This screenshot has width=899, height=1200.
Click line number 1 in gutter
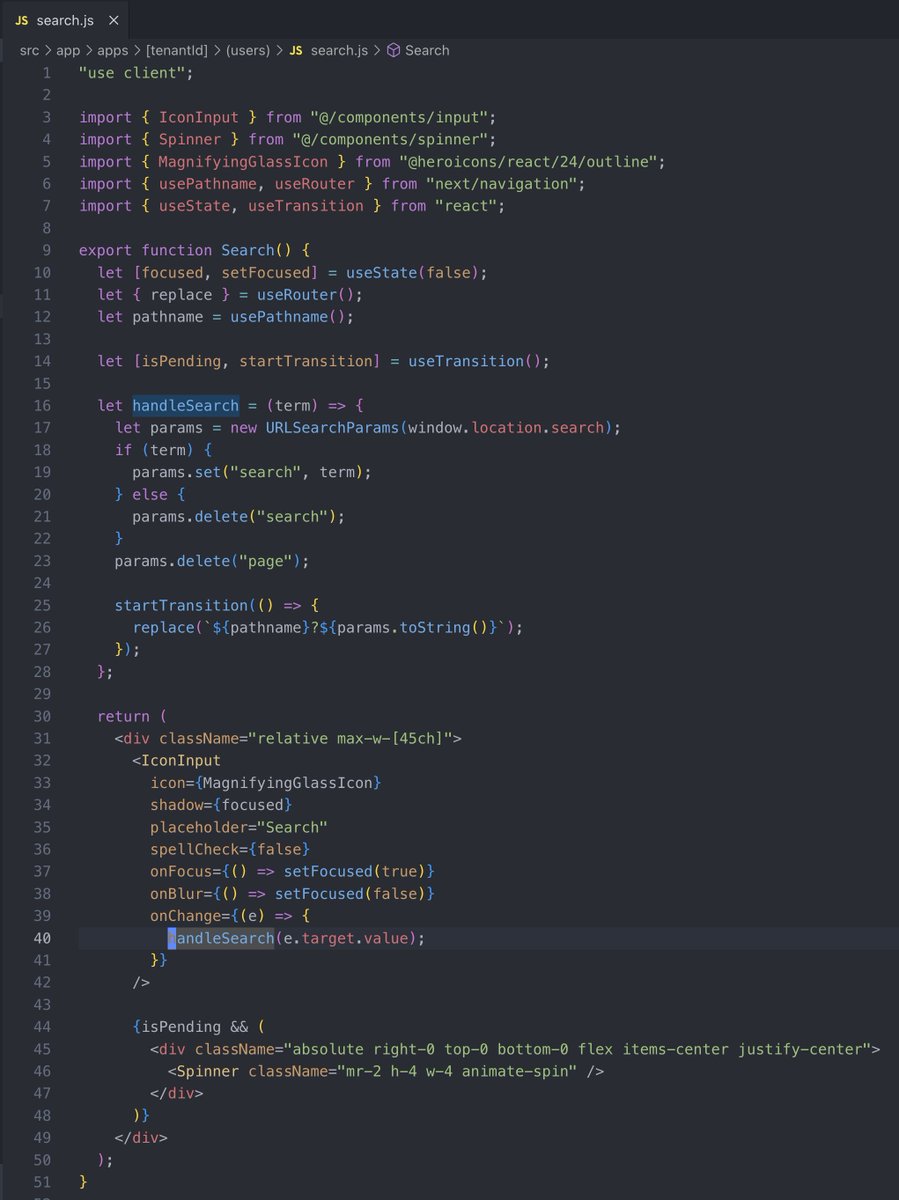[x=45, y=73]
